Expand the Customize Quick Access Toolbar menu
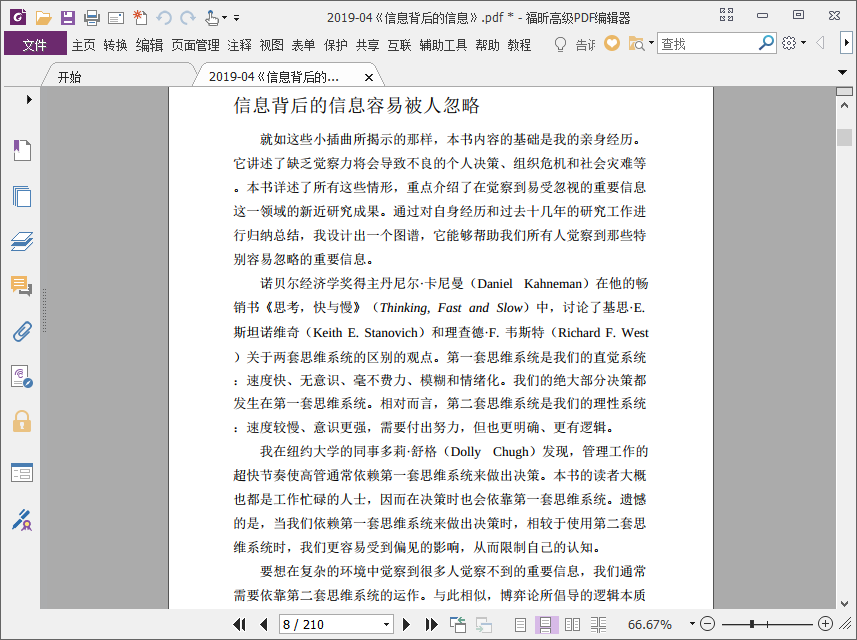Viewport: 857px width, 640px height. [237, 18]
